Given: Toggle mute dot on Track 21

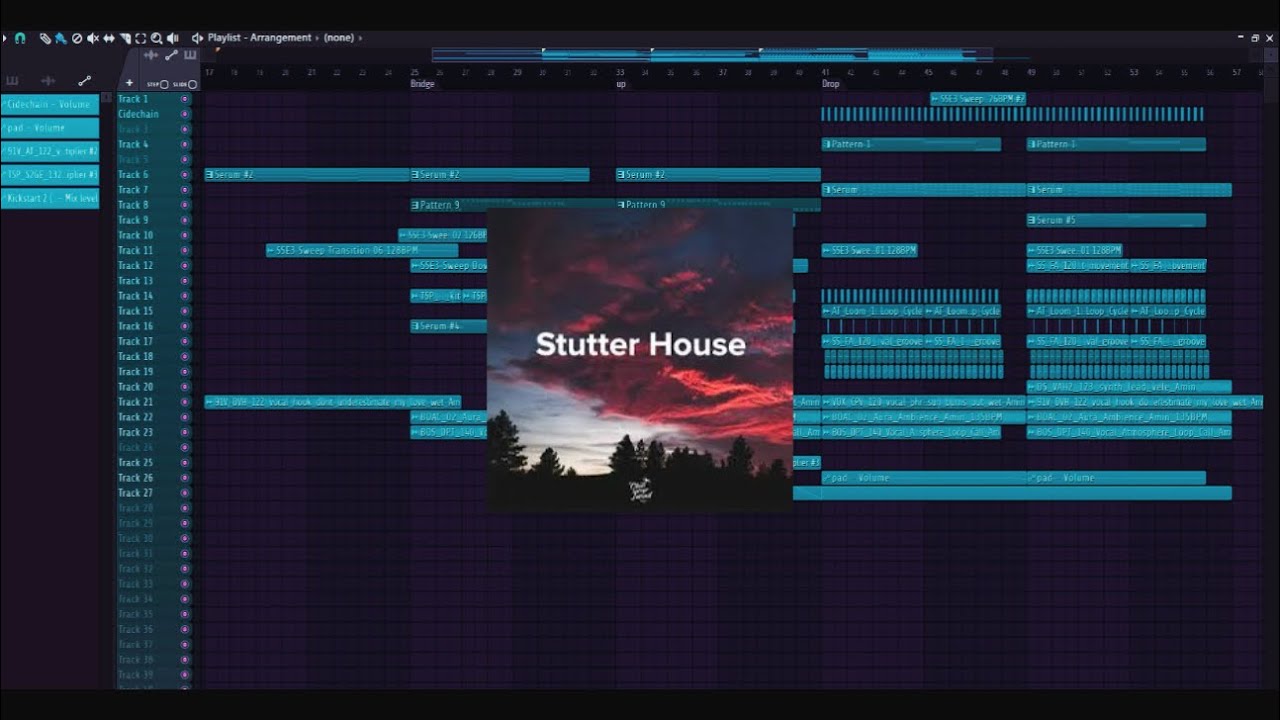Looking at the screenshot, I should pyautogui.click(x=184, y=402).
